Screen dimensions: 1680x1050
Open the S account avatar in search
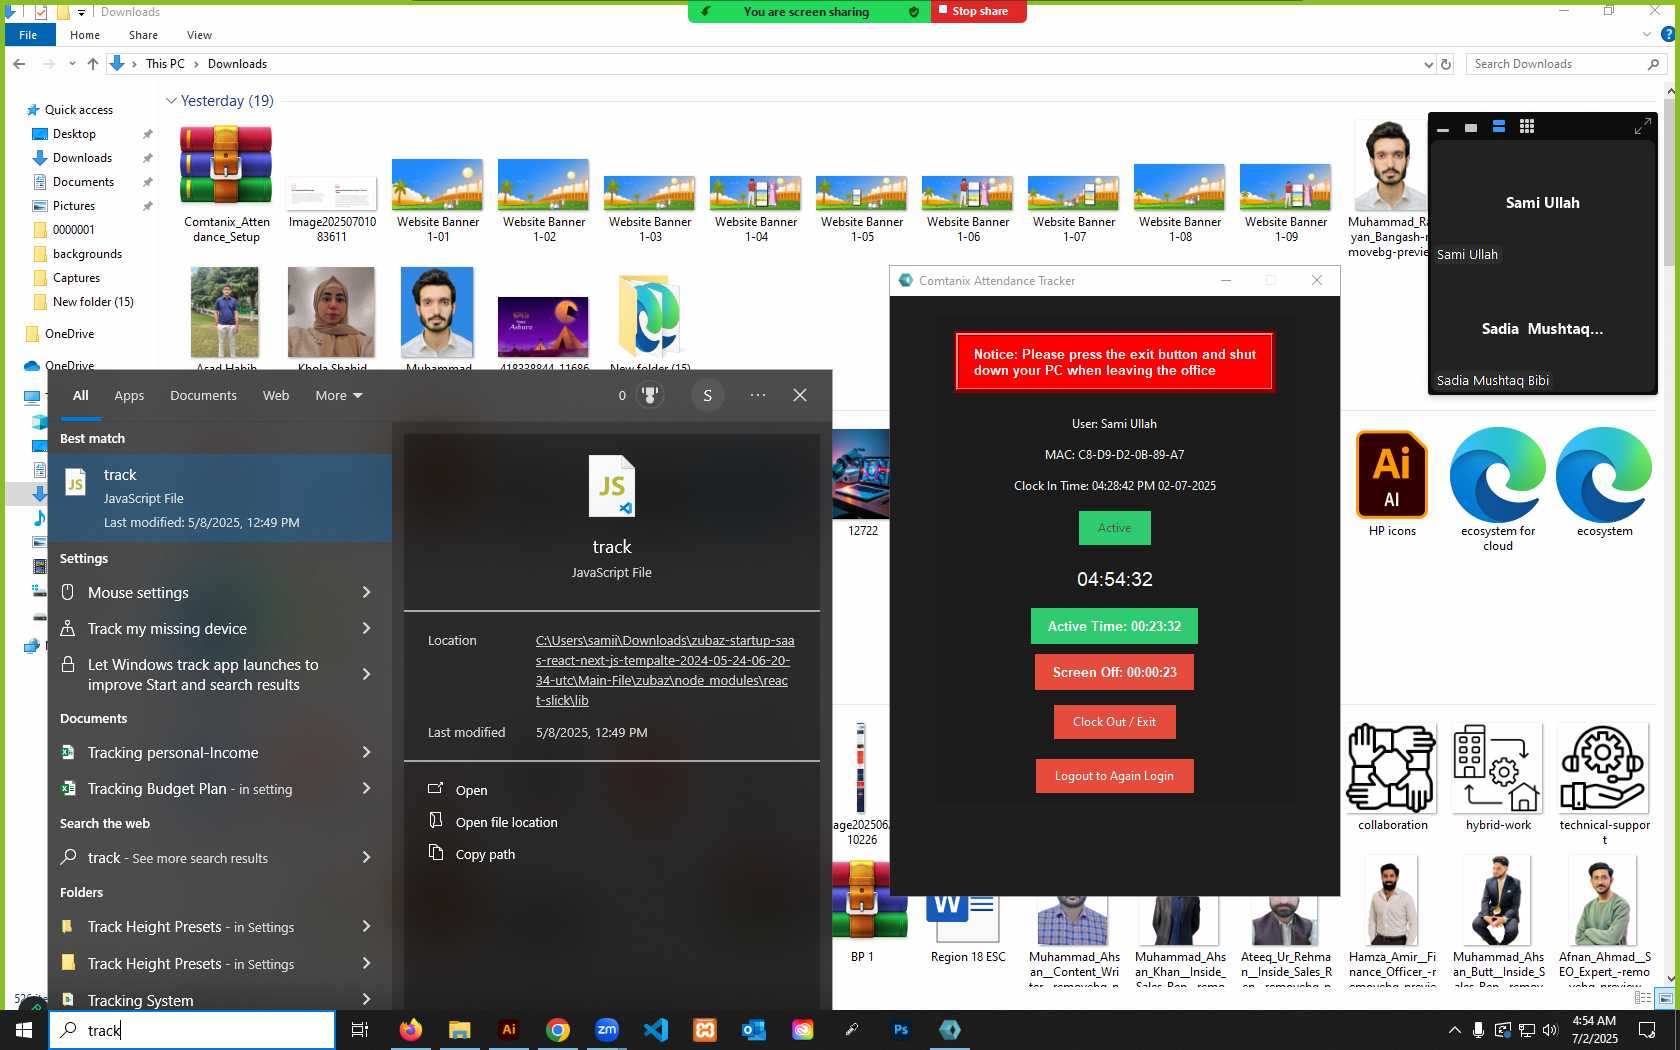(x=707, y=395)
